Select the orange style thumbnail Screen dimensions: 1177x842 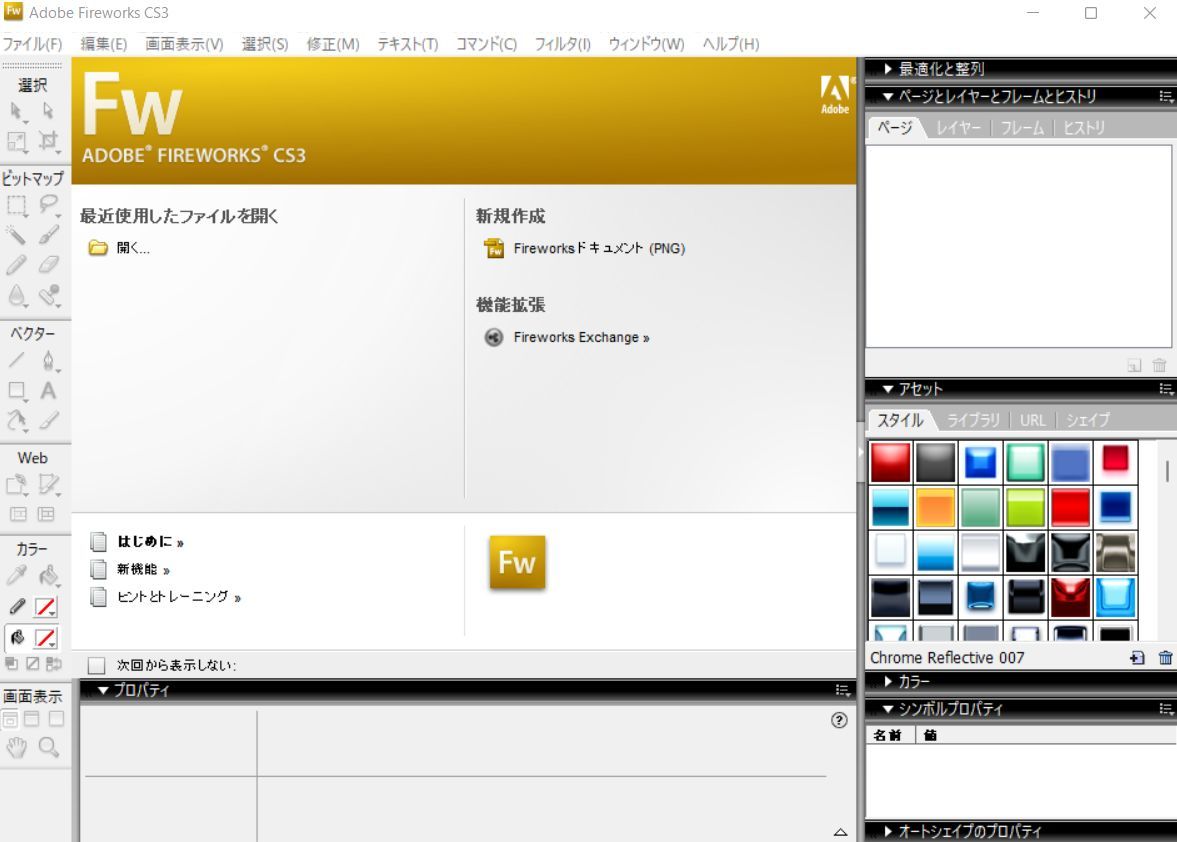point(935,507)
